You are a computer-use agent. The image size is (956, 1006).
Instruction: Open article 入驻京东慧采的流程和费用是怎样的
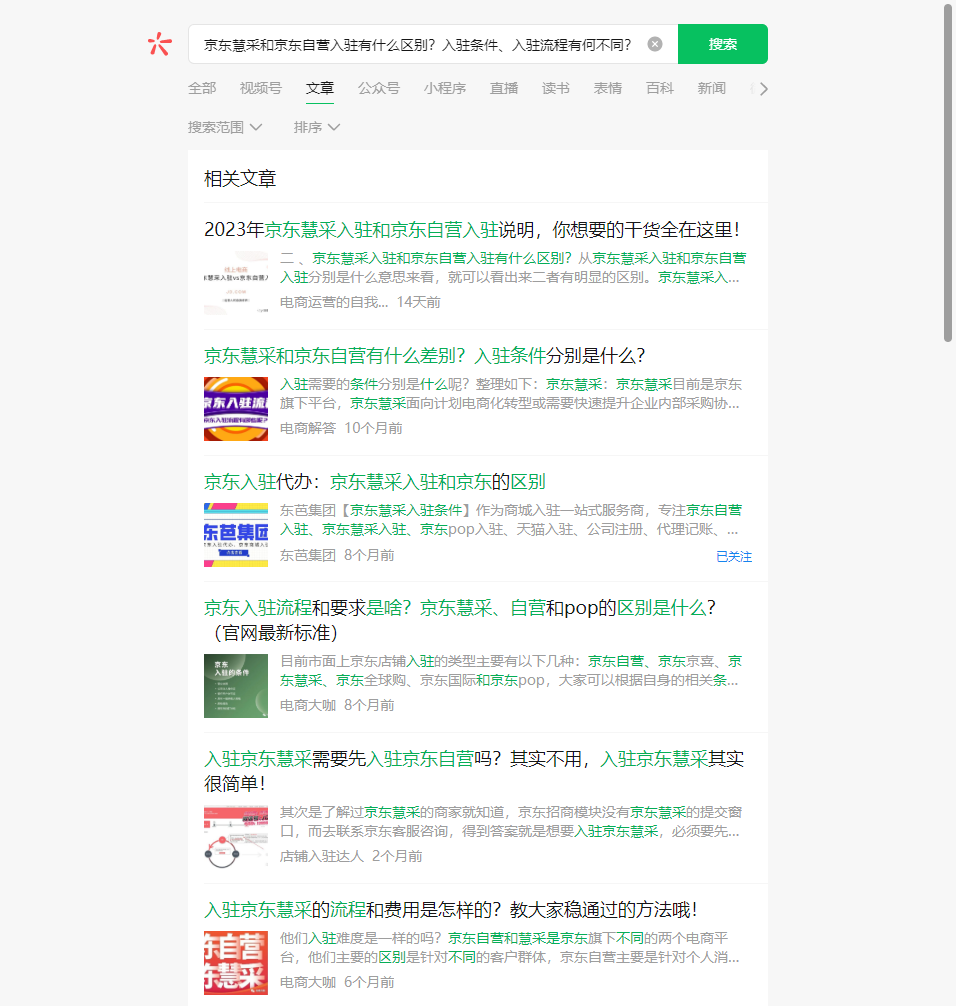click(450, 910)
